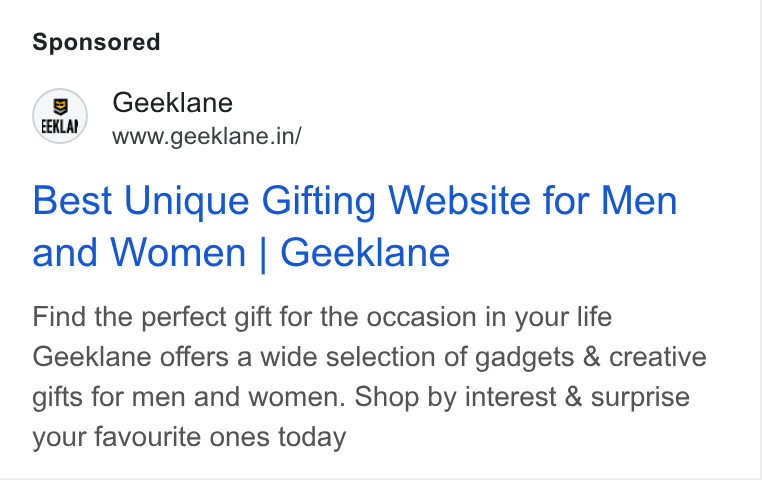Click the cropped black brand text inside the logo

click(60, 126)
